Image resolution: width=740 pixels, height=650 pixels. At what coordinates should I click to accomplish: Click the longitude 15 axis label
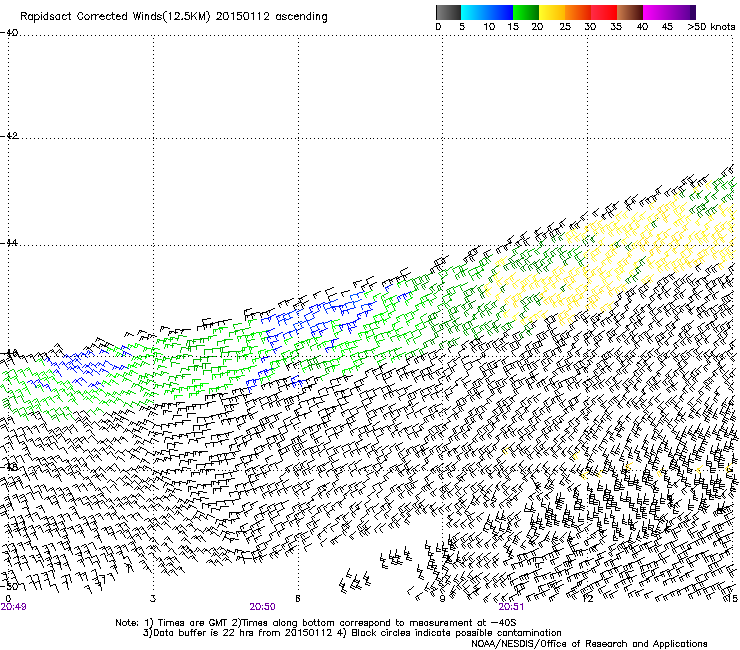(732, 598)
